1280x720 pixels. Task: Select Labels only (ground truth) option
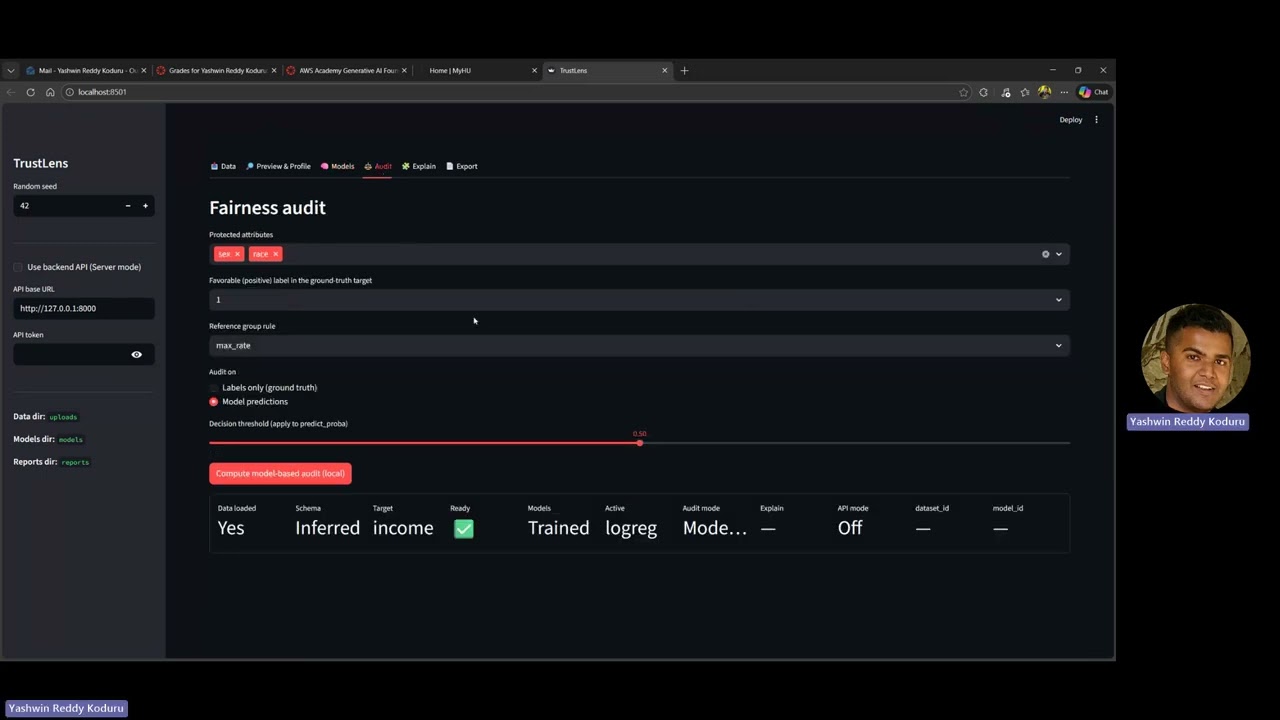(263, 387)
